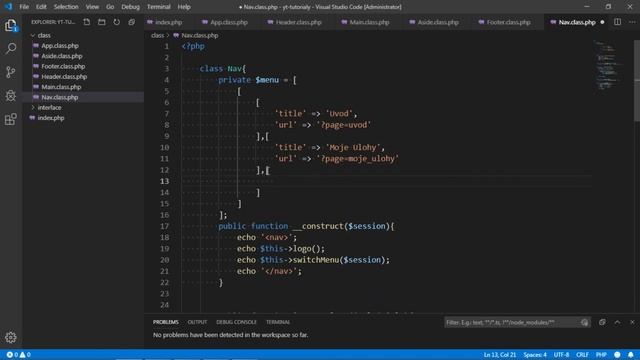Screen dimensions: 640x360
Task: Click the class breadcrumb segment
Action: [158, 36]
